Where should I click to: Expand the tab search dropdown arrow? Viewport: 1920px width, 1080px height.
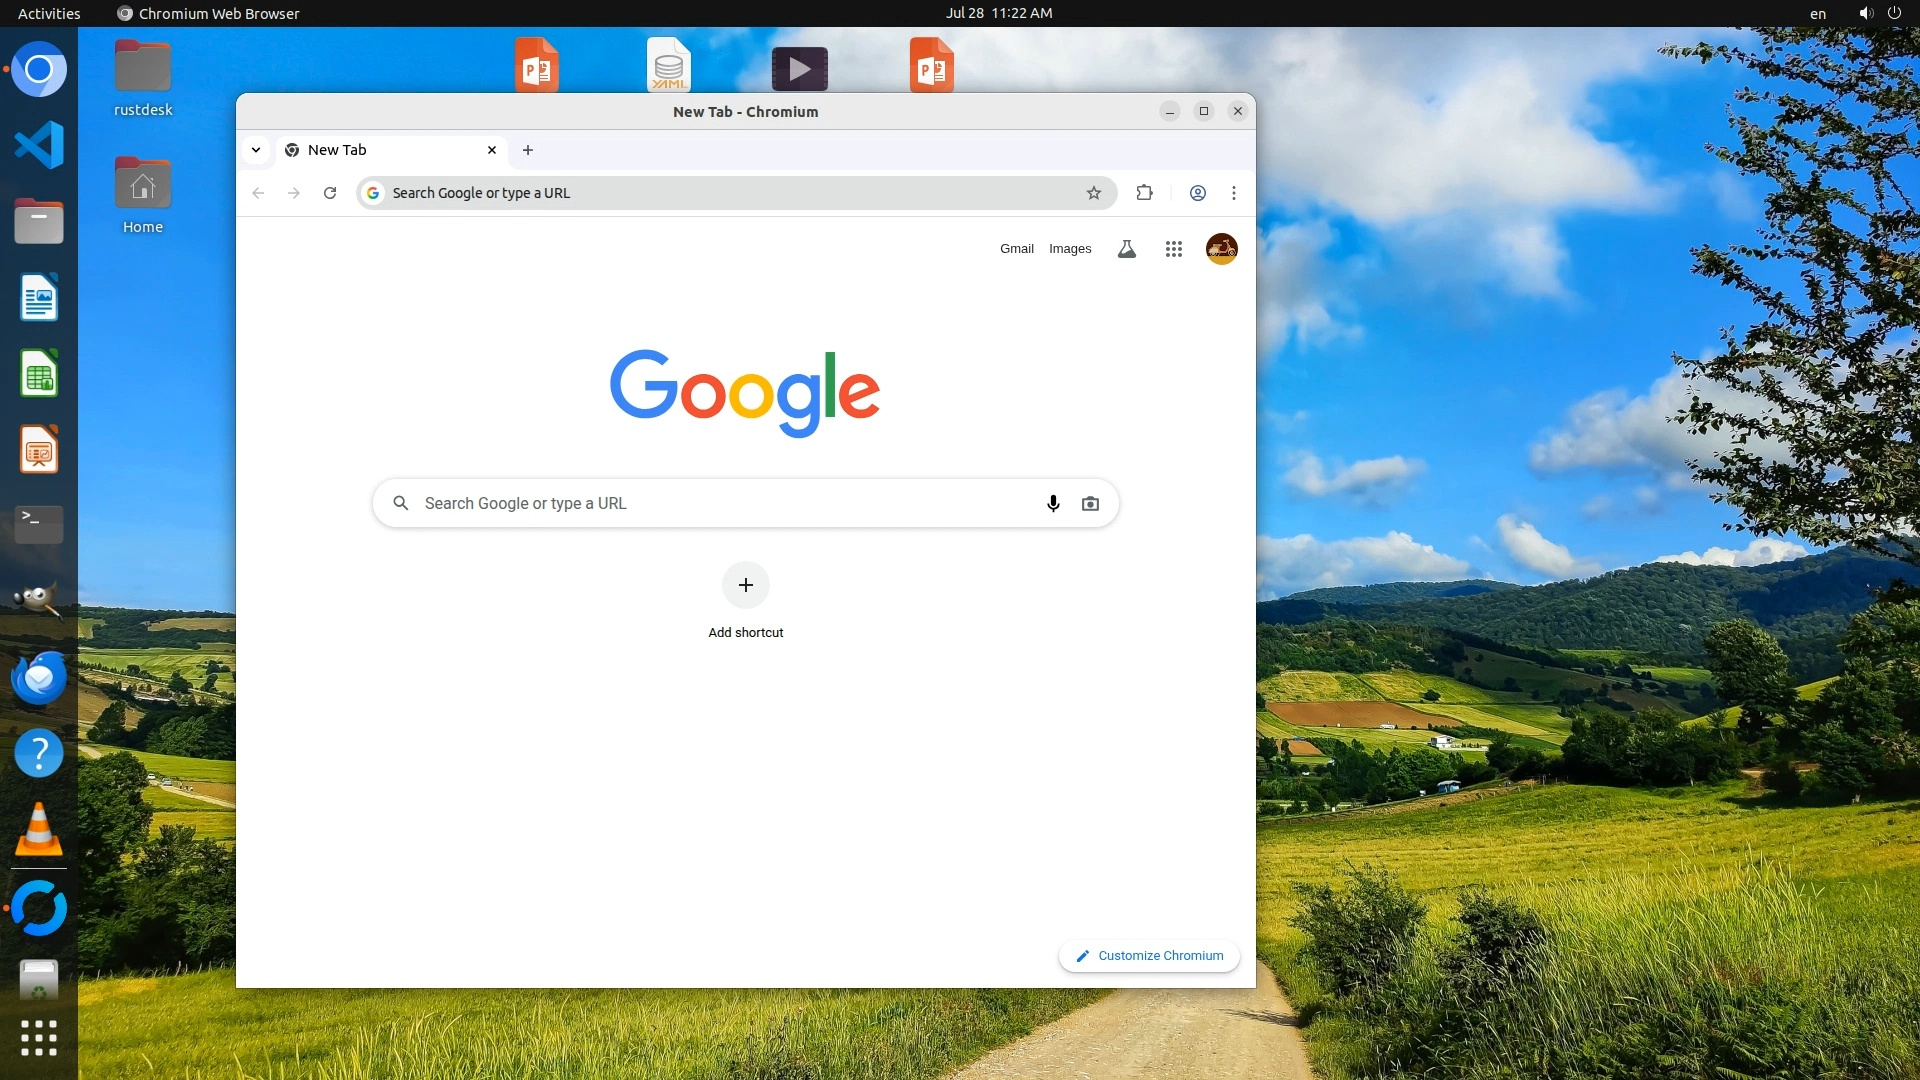pos(256,150)
